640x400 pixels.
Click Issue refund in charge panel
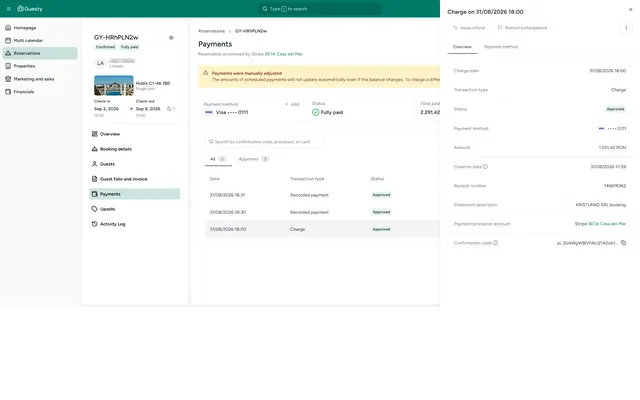point(469,28)
